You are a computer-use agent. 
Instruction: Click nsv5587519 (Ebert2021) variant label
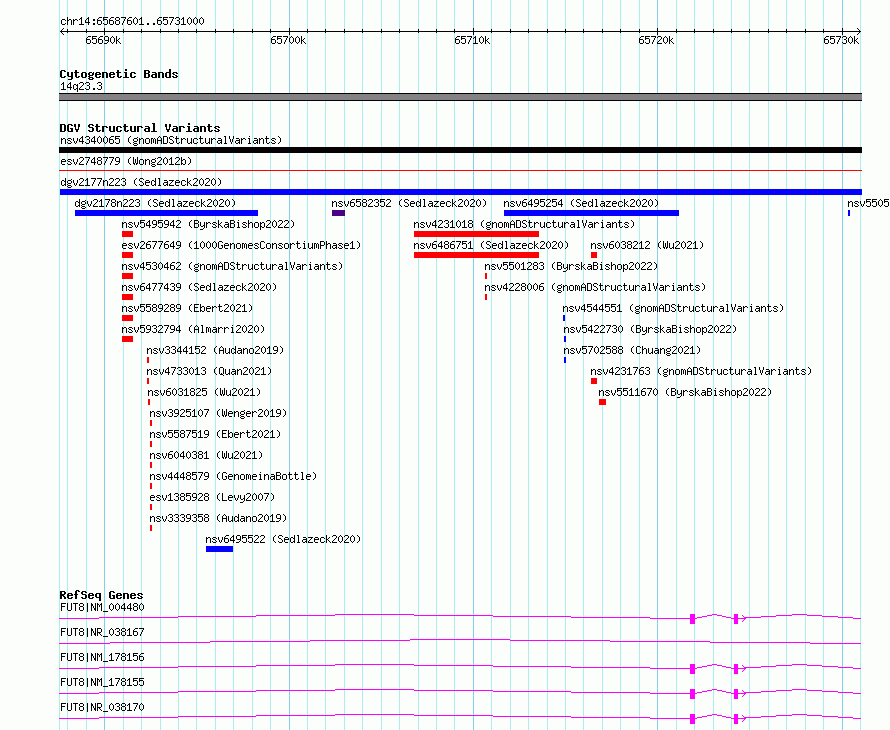215,434
